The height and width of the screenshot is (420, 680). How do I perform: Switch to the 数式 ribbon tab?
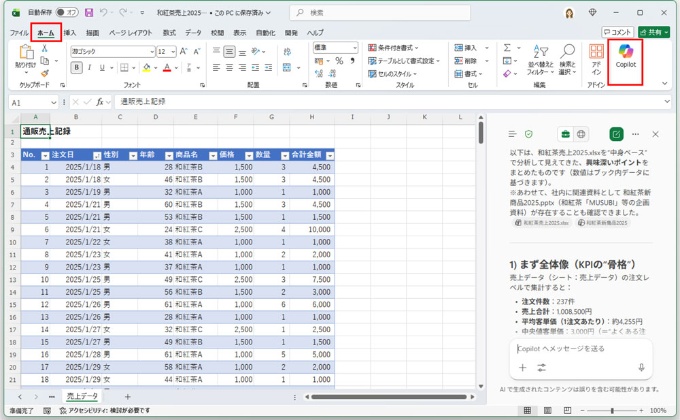[169, 33]
